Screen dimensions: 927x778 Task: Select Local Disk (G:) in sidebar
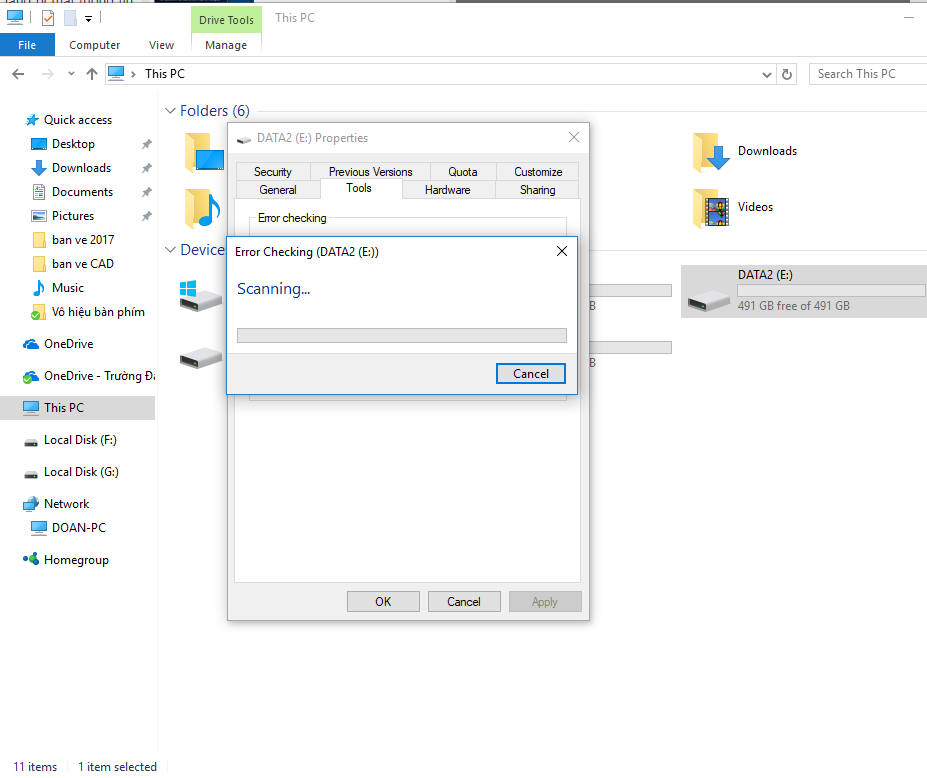(x=81, y=472)
